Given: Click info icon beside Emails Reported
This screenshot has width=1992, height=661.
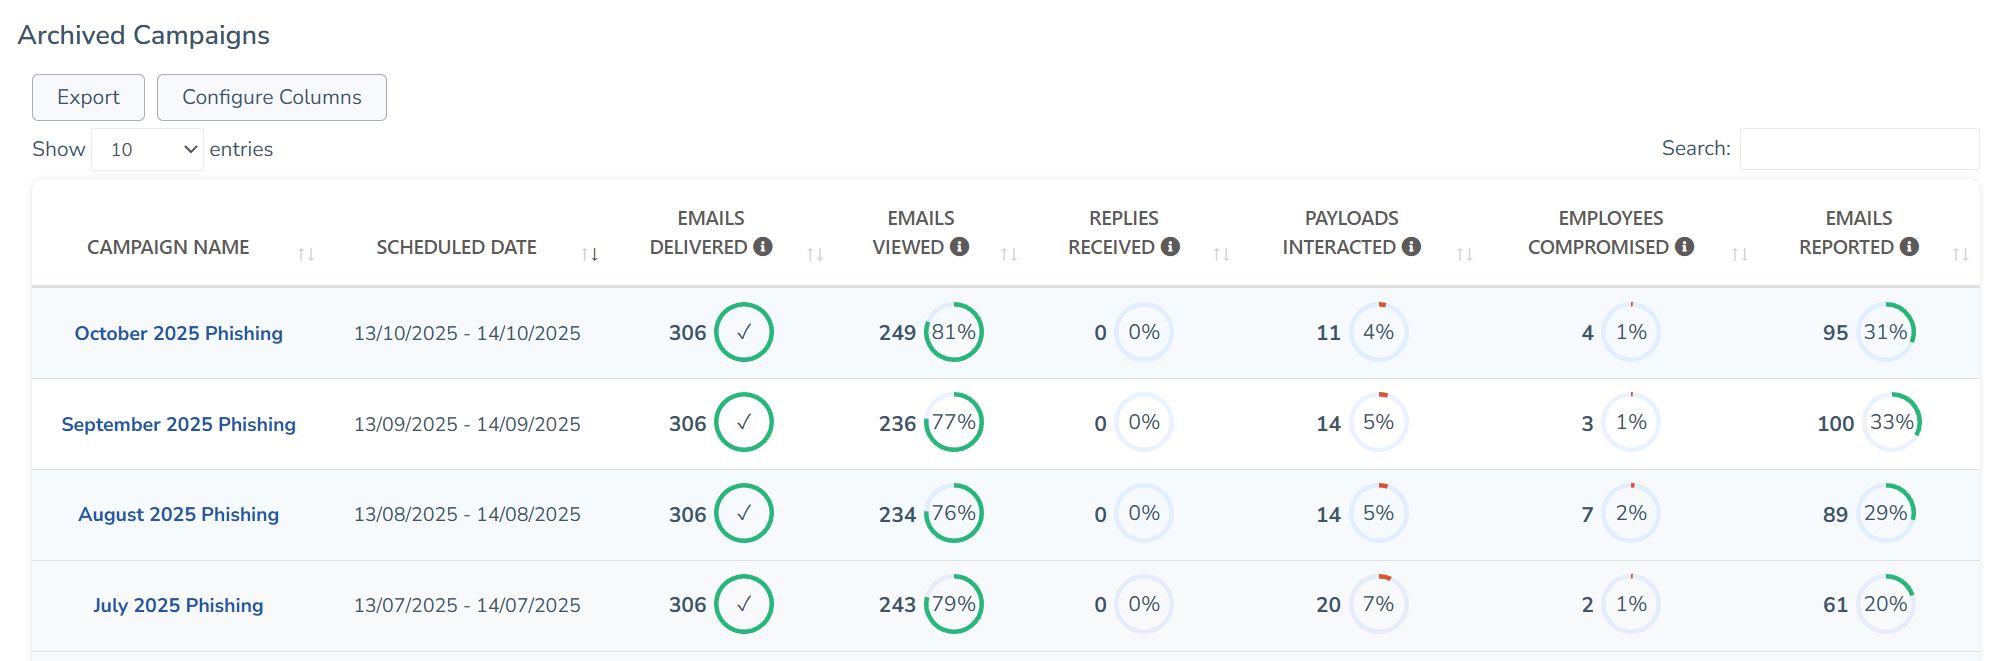Looking at the screenshot, I should pos(1909,246).
